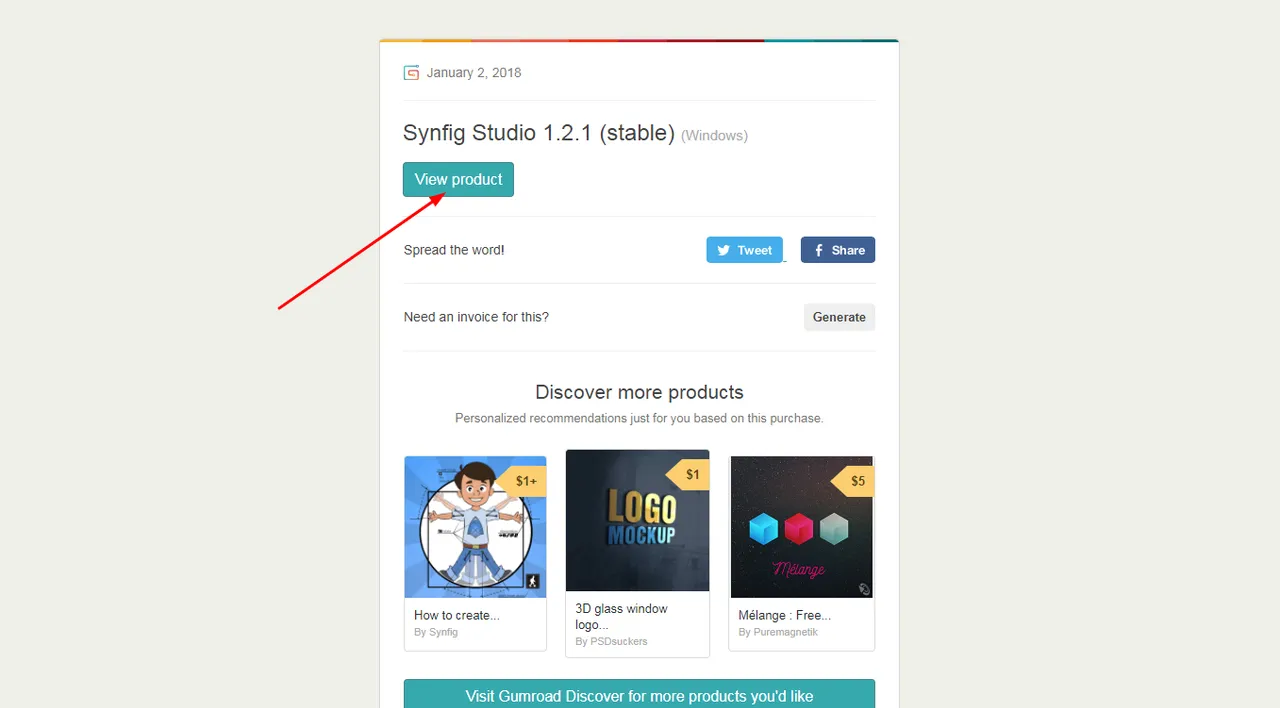Click the '3D glass window logo...' title
The image size is (1280, 708).
coord(621,616)
